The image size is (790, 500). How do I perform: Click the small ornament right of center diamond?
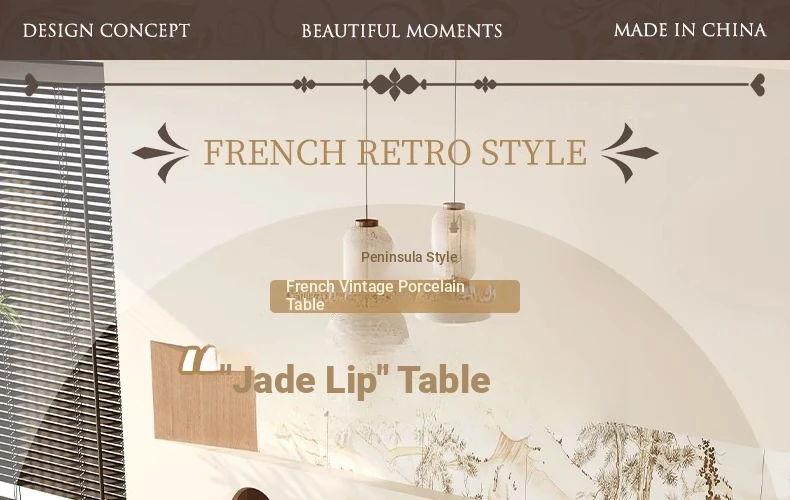(485, 85)
